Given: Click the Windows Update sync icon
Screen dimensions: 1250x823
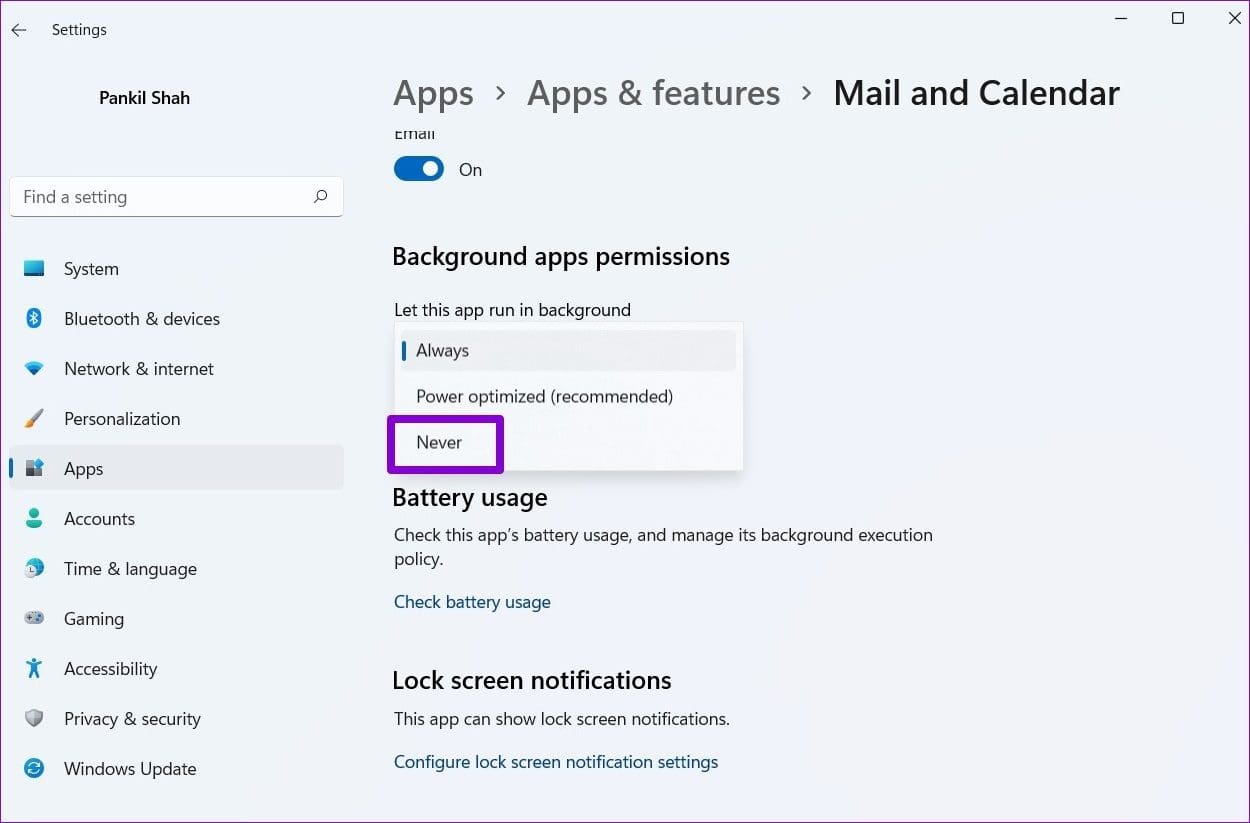Looking at the screenshot, I should tap(34, 769).
